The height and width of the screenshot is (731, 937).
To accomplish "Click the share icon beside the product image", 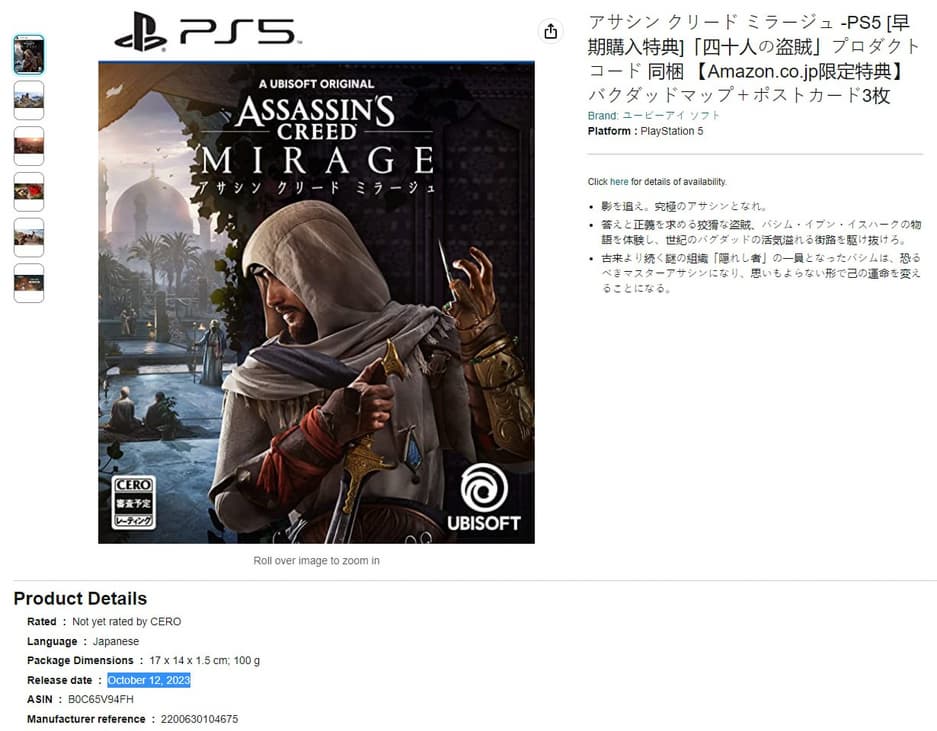I will tap(550, 31).
